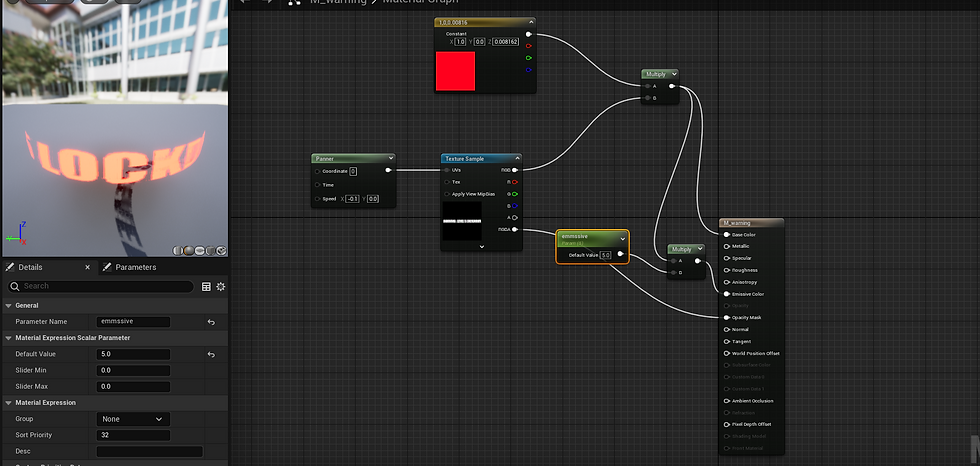
Task: Reset Parameter Name to its default value
Action: pyautogui.click(x=211, y=322)
